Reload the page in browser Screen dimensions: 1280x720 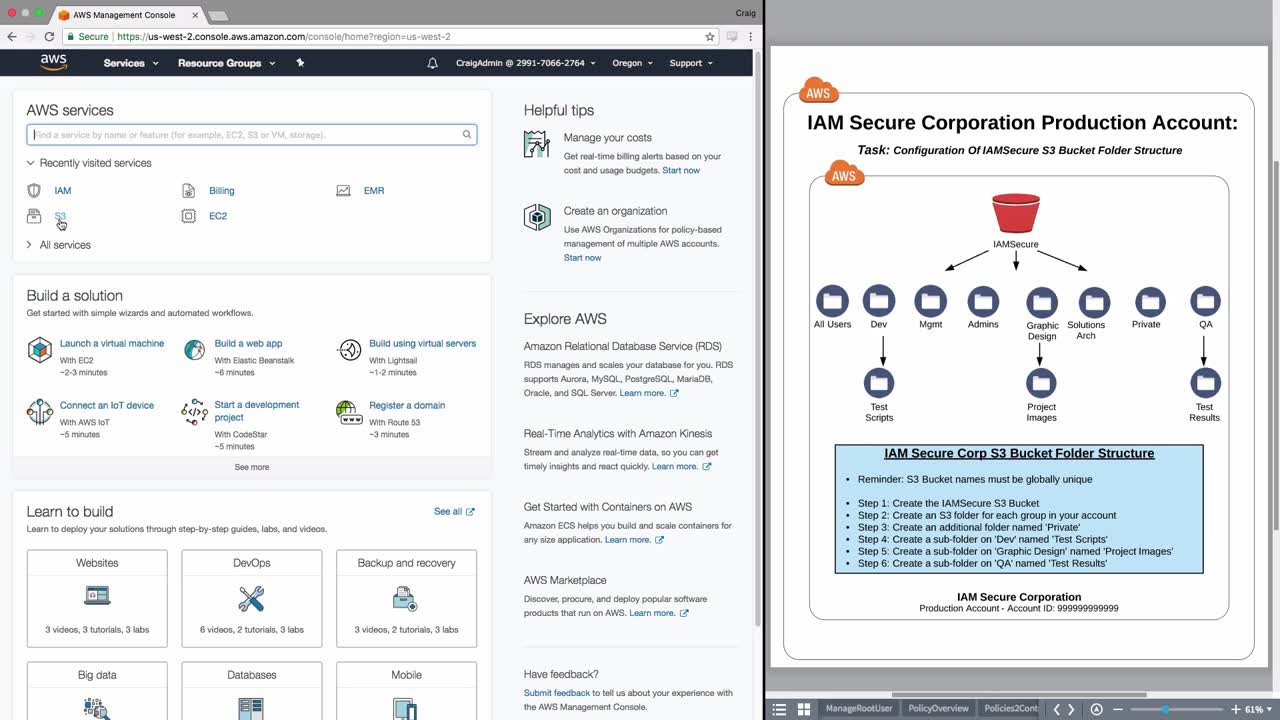pyautogui.click(x=49, y=37)
